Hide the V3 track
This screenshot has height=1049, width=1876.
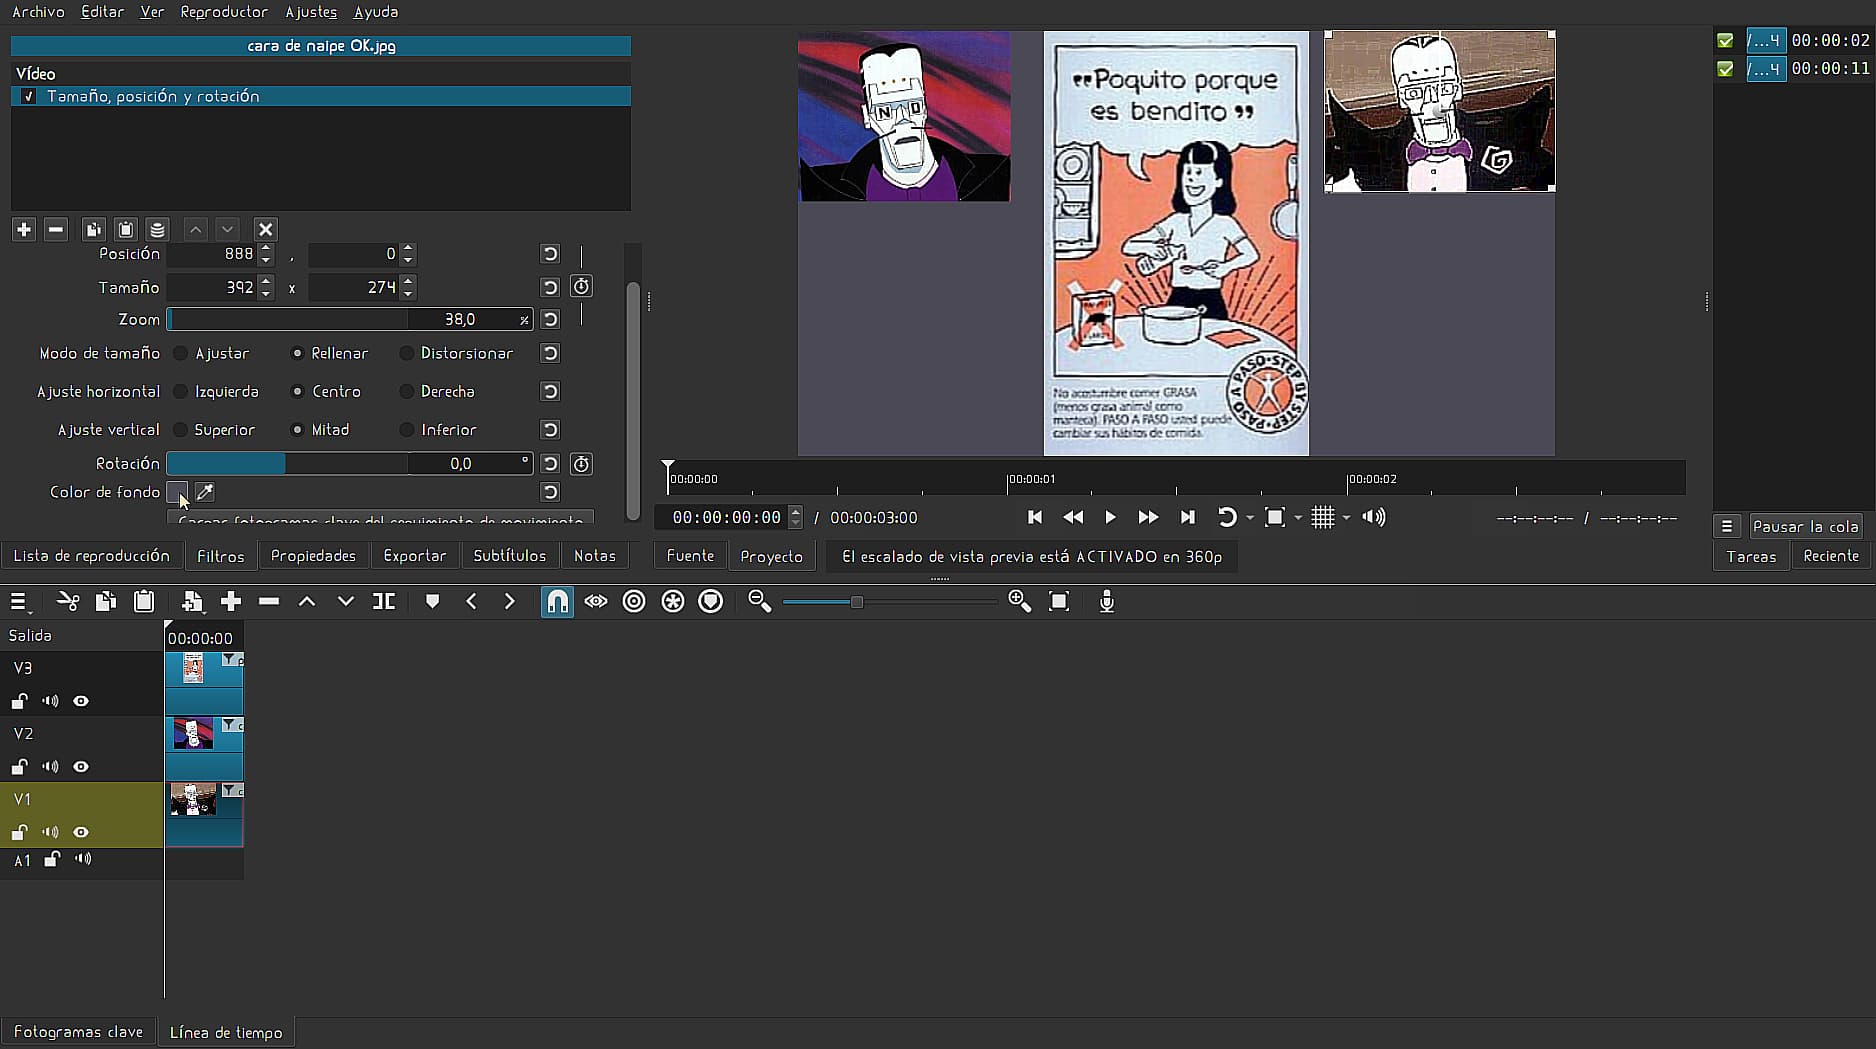click(x=81, y=701)
